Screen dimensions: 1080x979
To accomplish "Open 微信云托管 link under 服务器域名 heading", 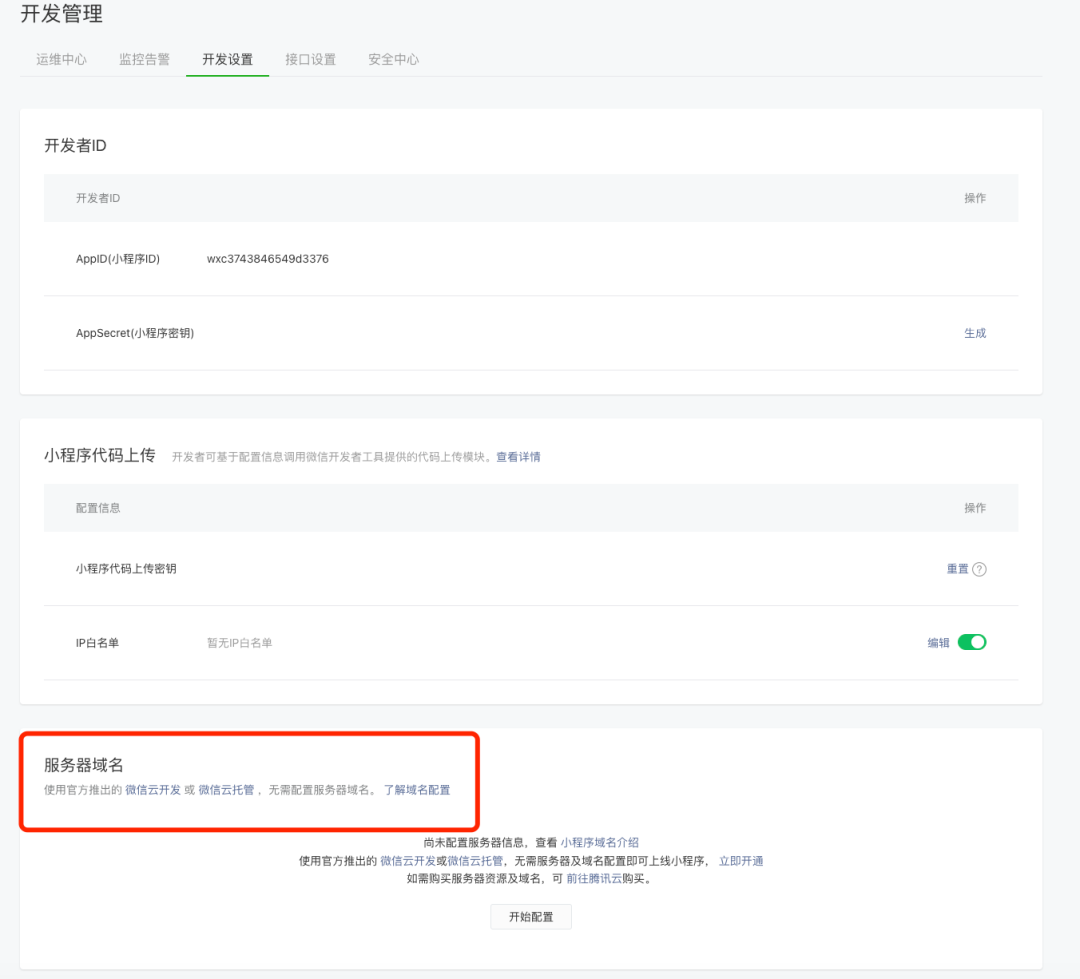I will (226, 790).
